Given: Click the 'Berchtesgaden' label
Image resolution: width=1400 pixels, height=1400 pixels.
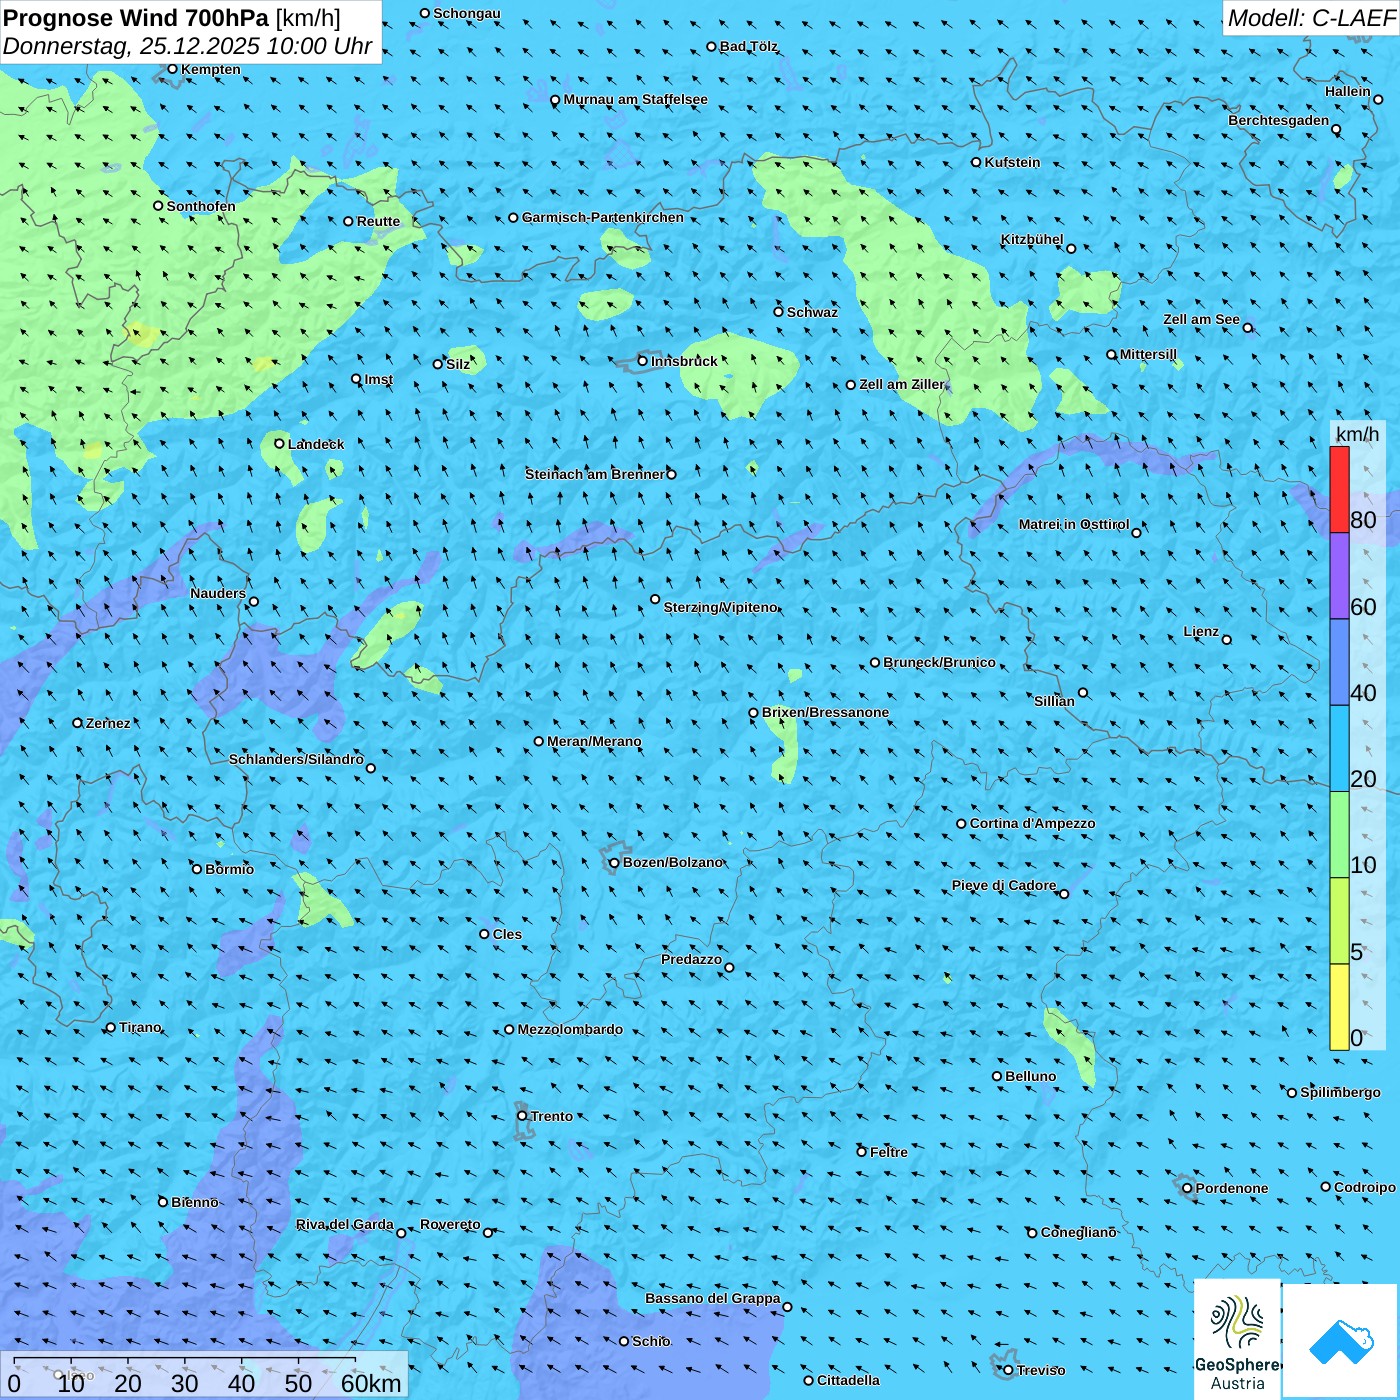Looking at the screenshot, I should 1279,121.
